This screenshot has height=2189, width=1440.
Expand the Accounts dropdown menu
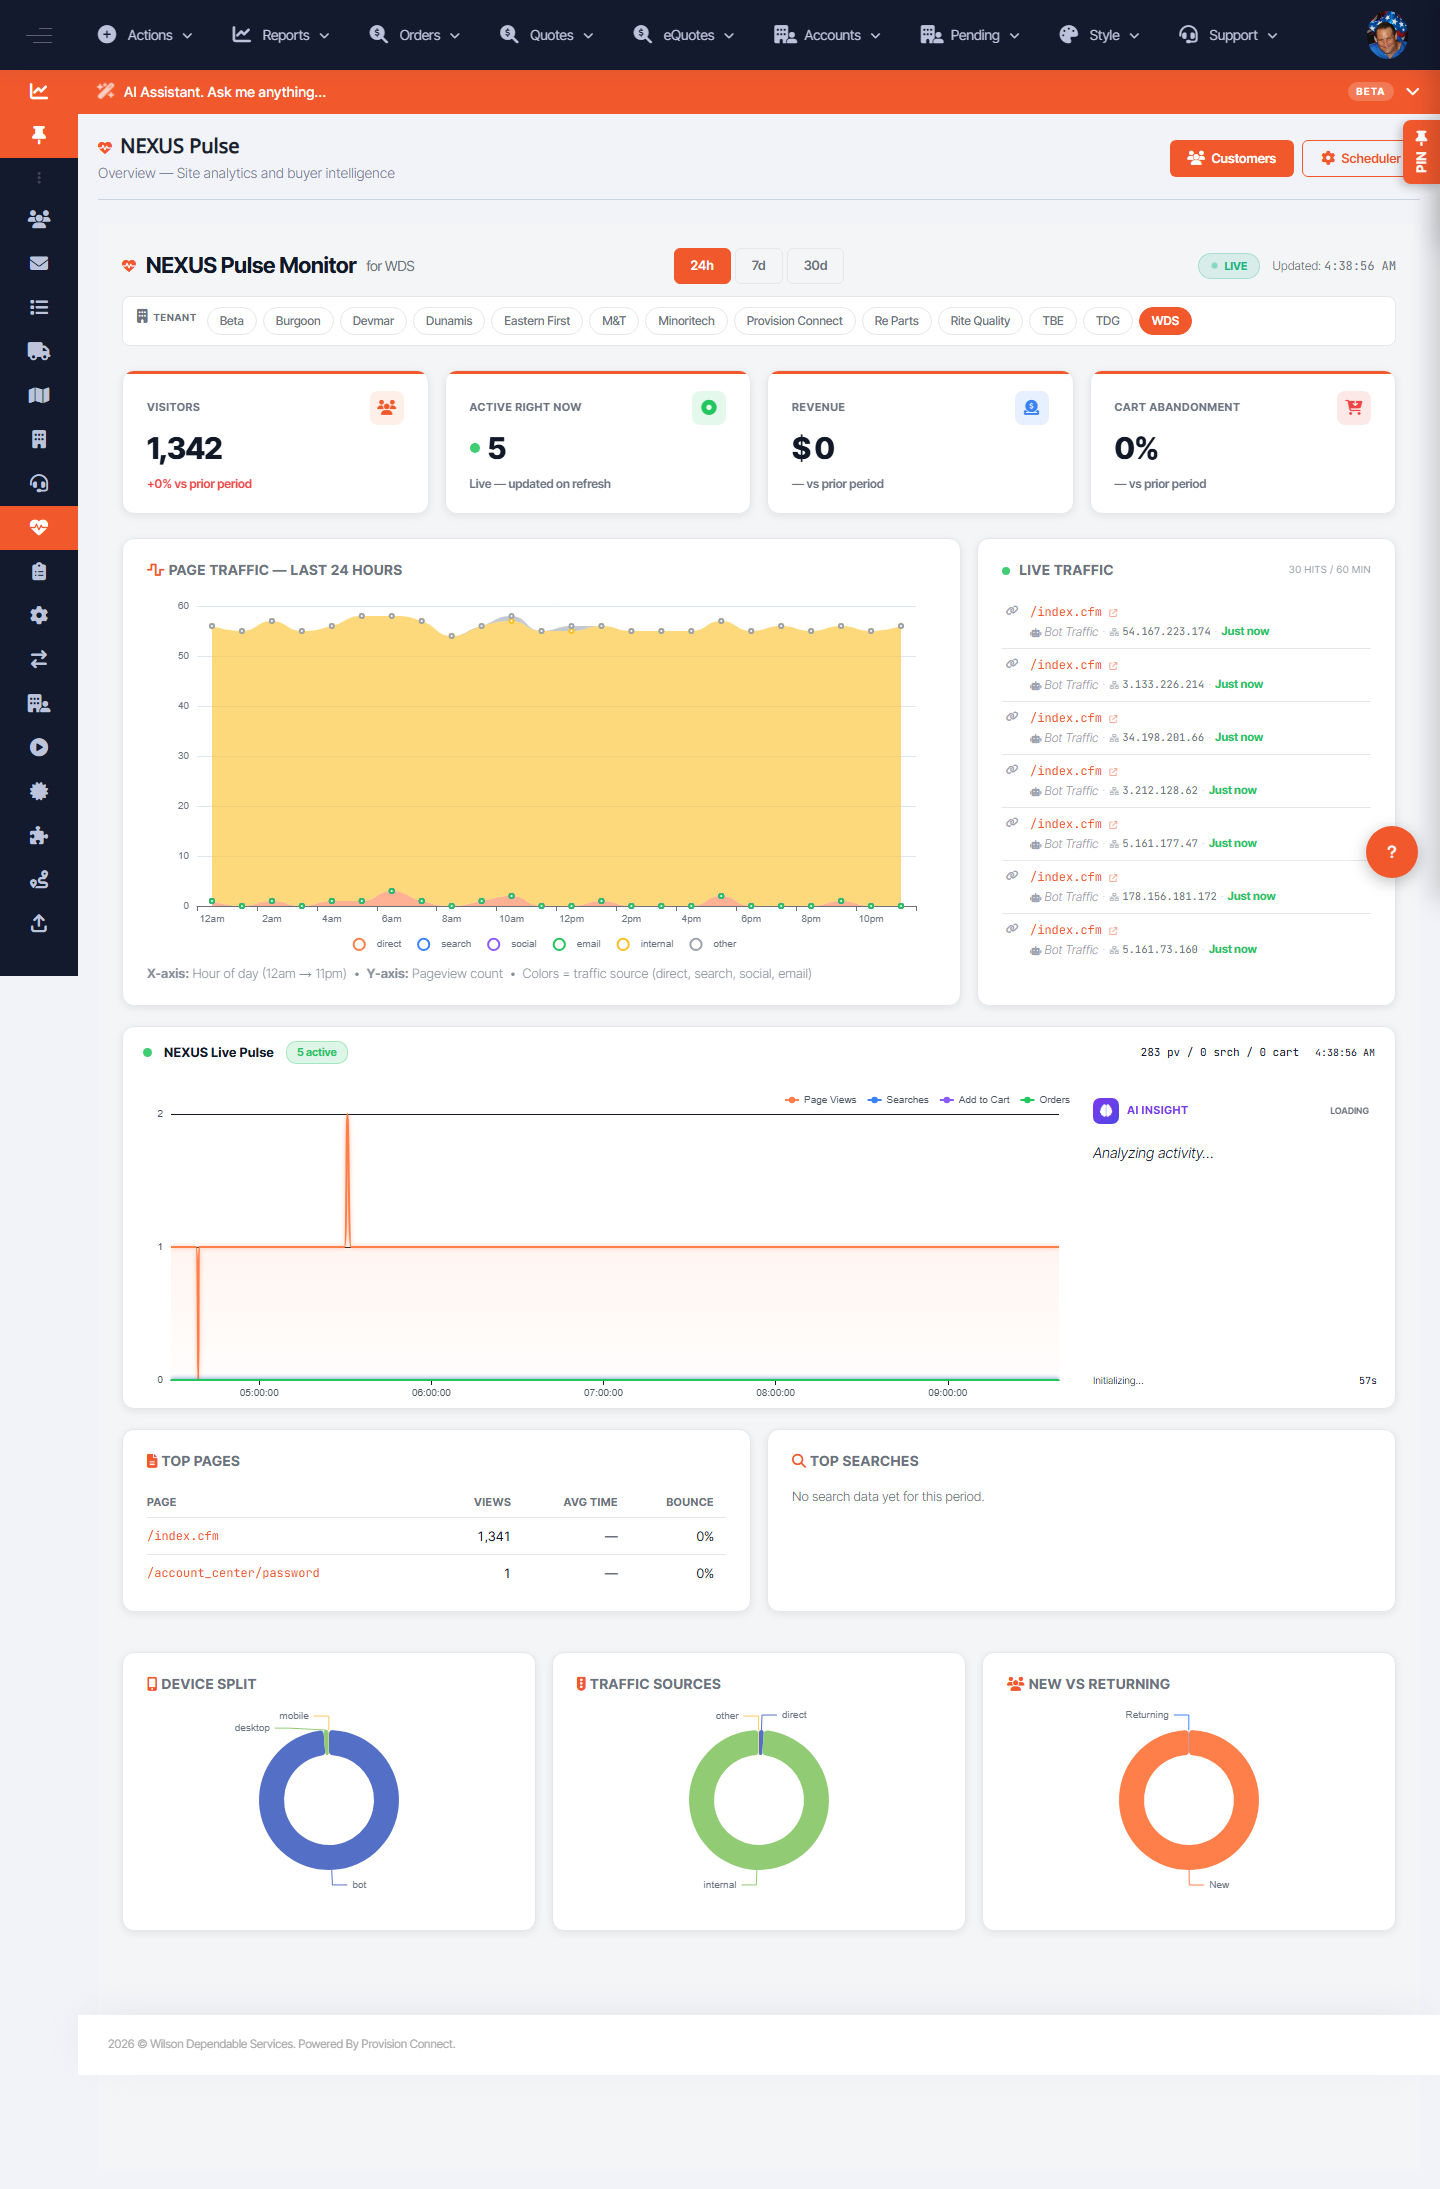(x=828, y=35)
